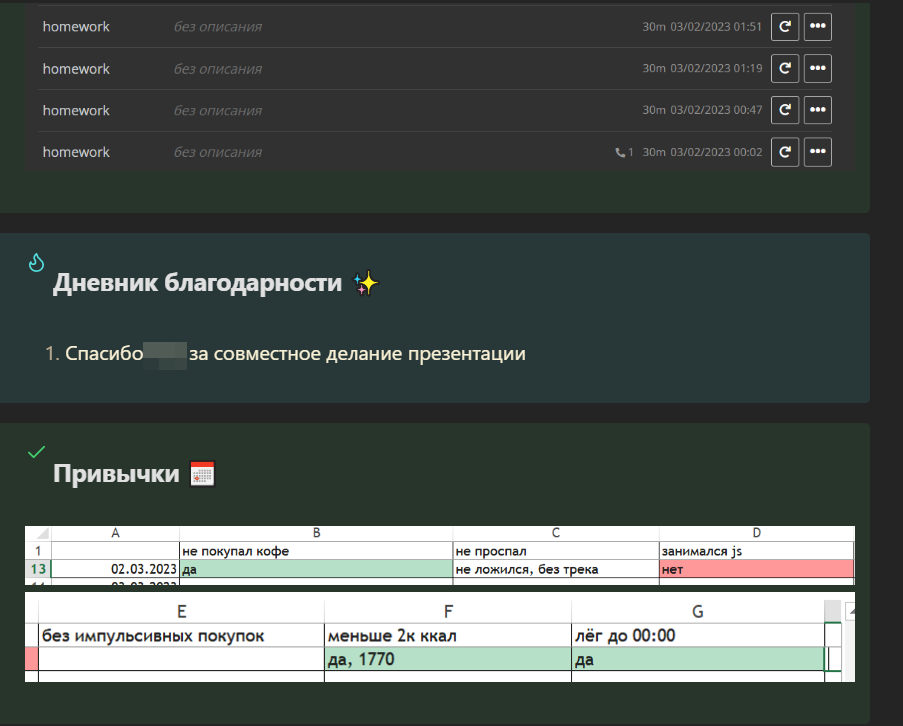Image resolution: width=903 pixels, height=726 pixels.
Task: Toggle the green checkmark above Привычки
Action: tap(37, 452)
